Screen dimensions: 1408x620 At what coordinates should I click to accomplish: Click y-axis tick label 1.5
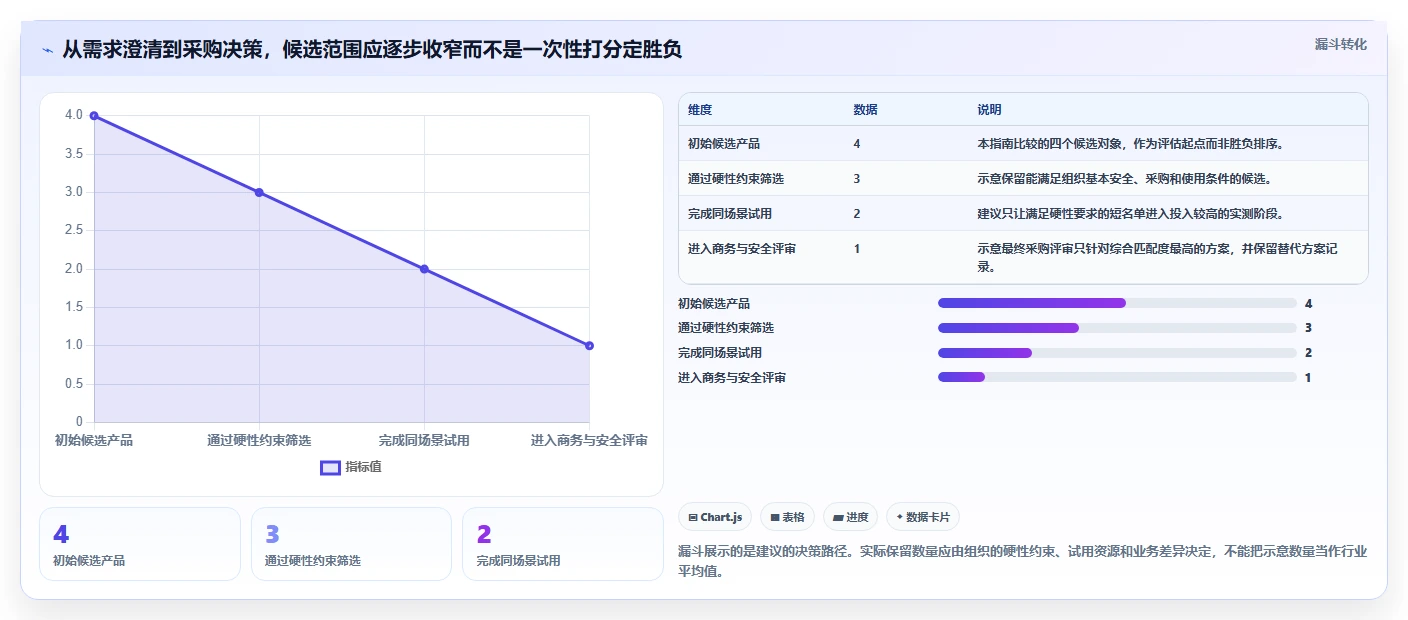click(x=75, y=307)
